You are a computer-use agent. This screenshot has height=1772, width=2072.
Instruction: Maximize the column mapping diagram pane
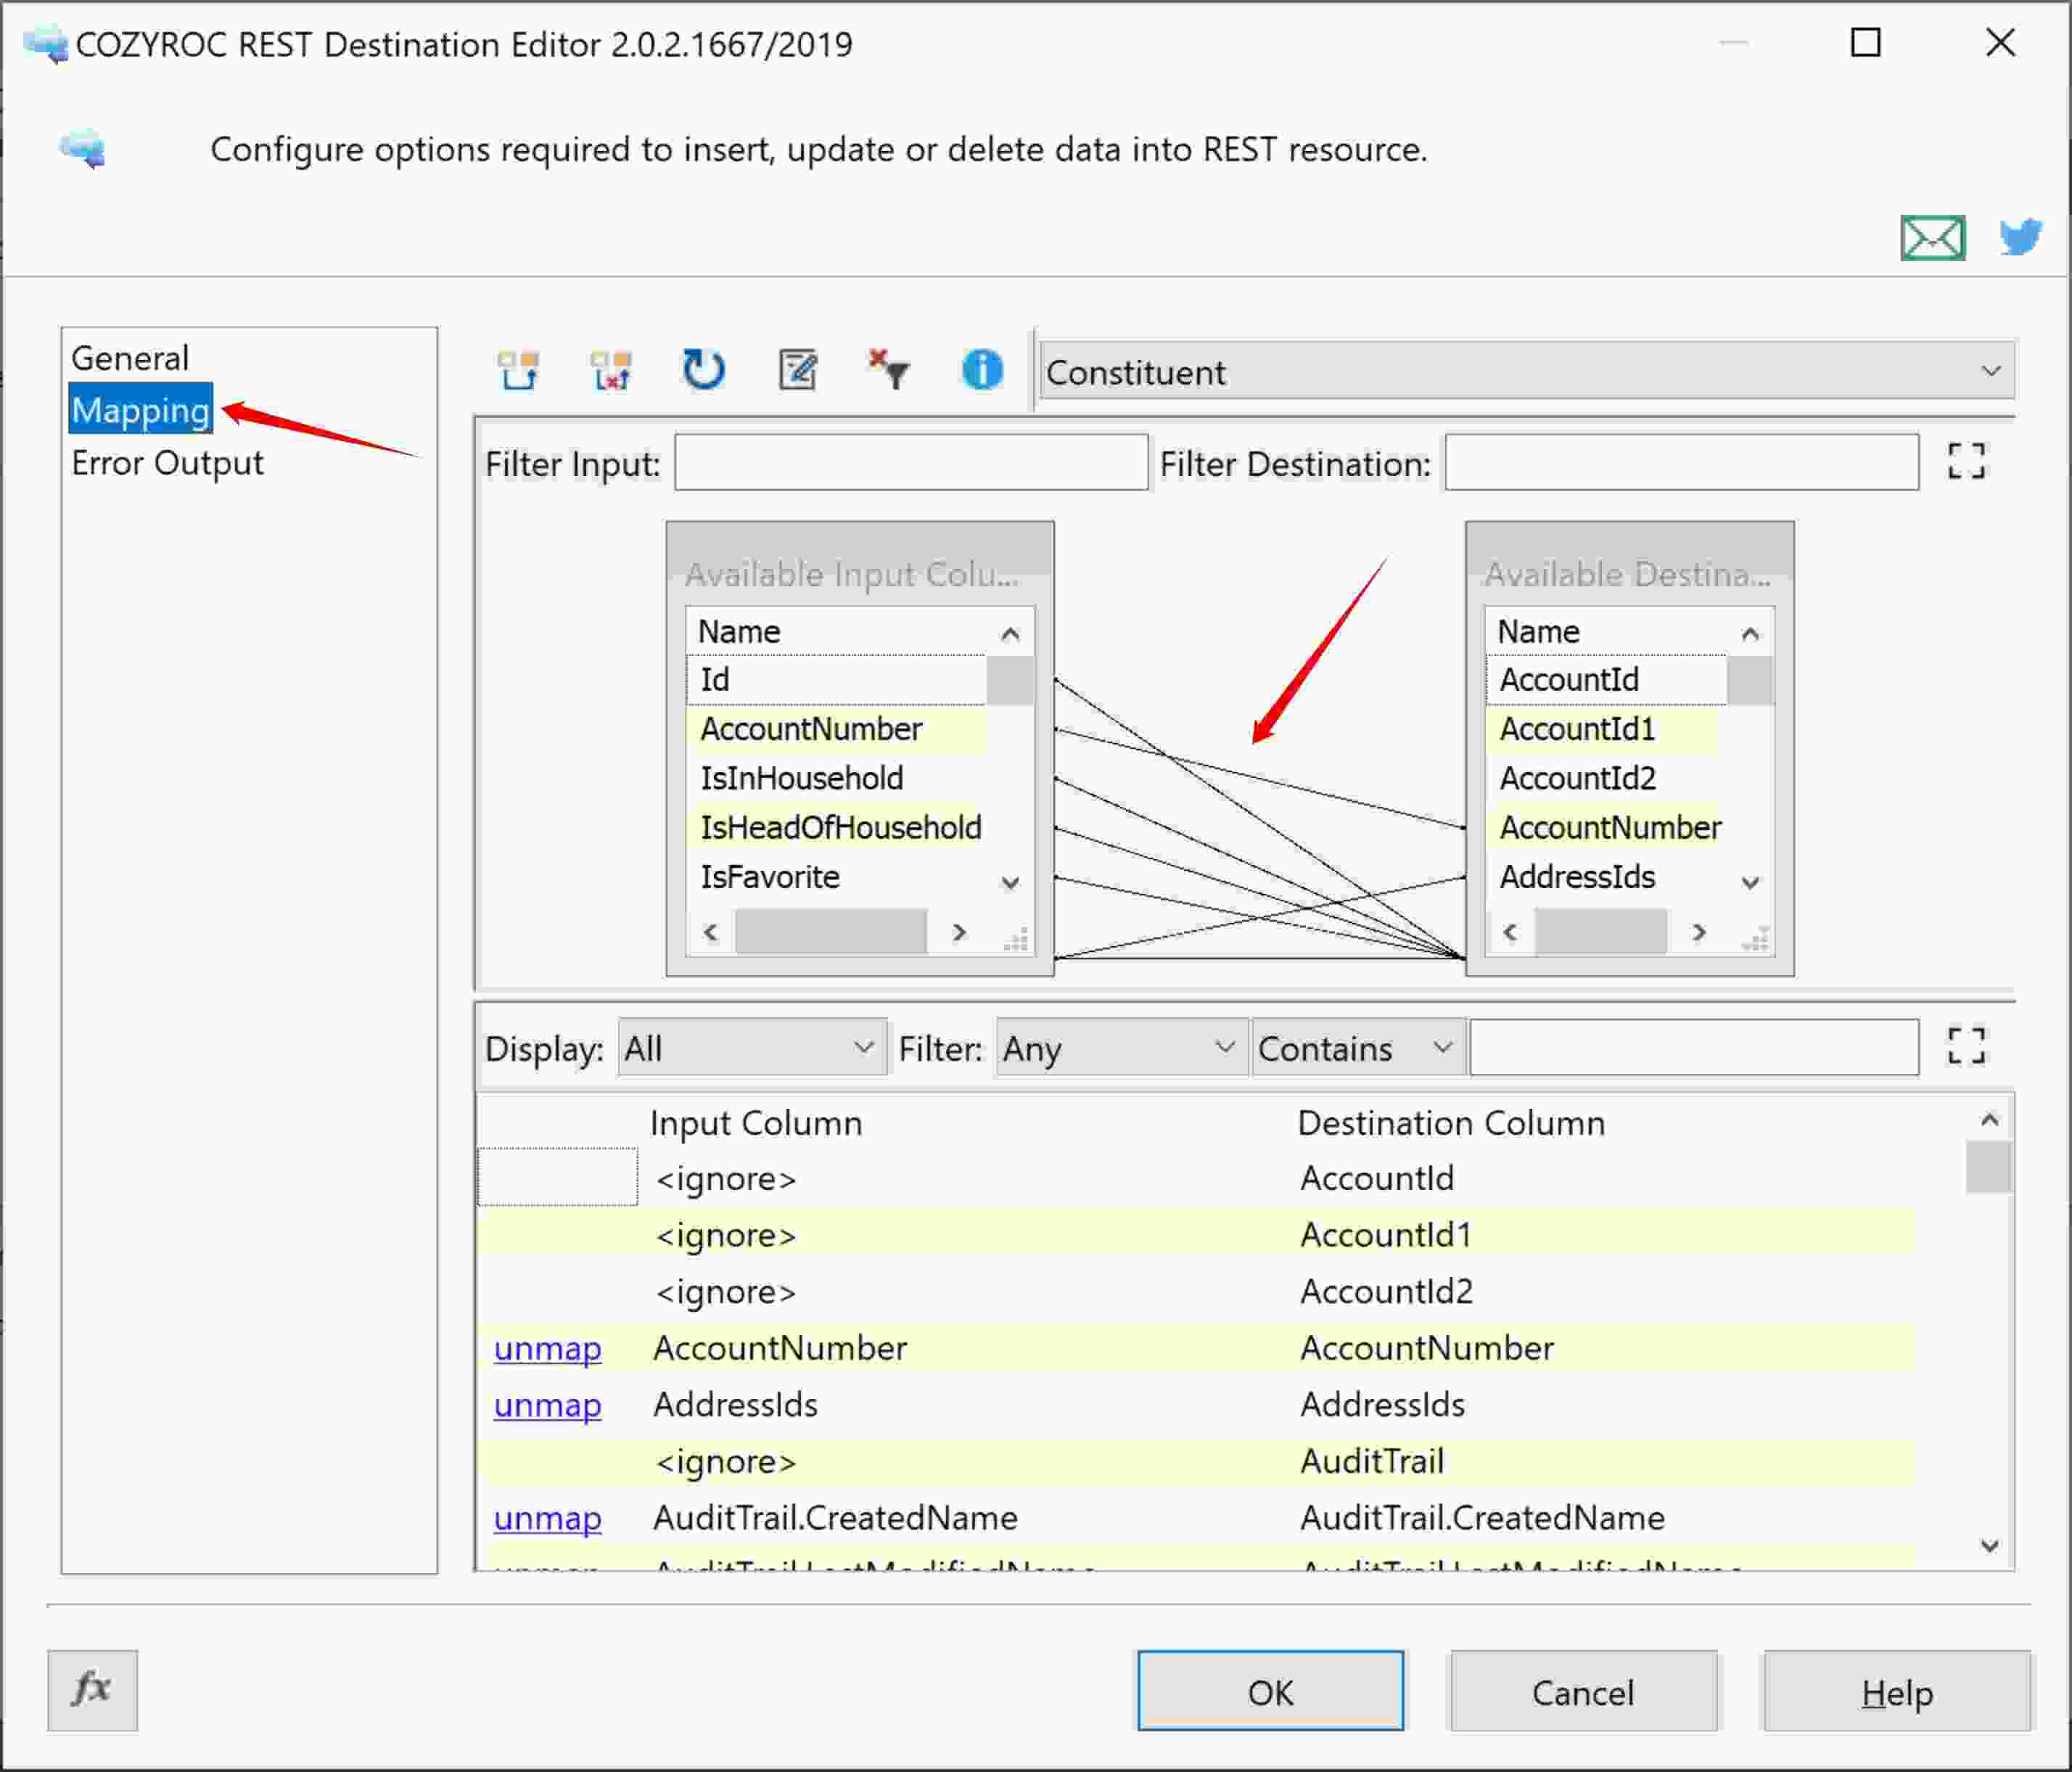(1966, 462)
